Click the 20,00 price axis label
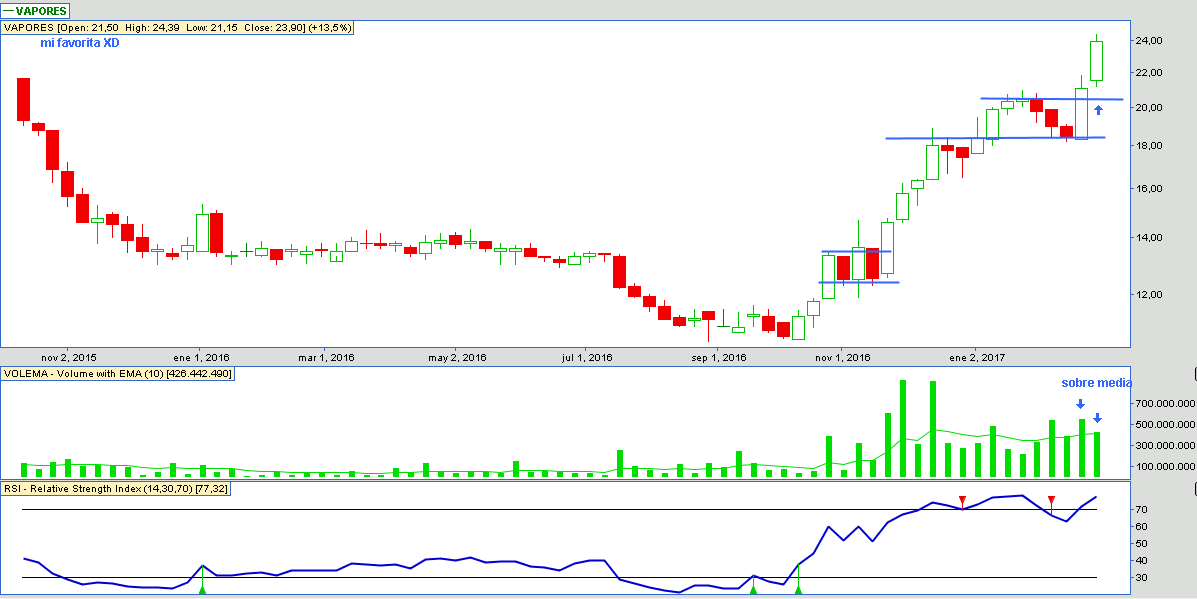Image resolution: width=1197 pixels, height=599 pixels. pyautogui.click(x=1148, y=108)
